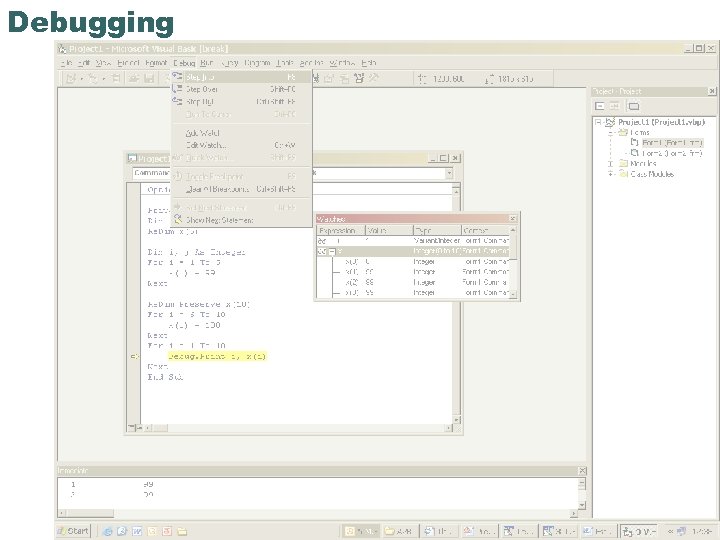
Task: Select the Class Modules folder
Action: pyautogui.click(x=652, y=174)
